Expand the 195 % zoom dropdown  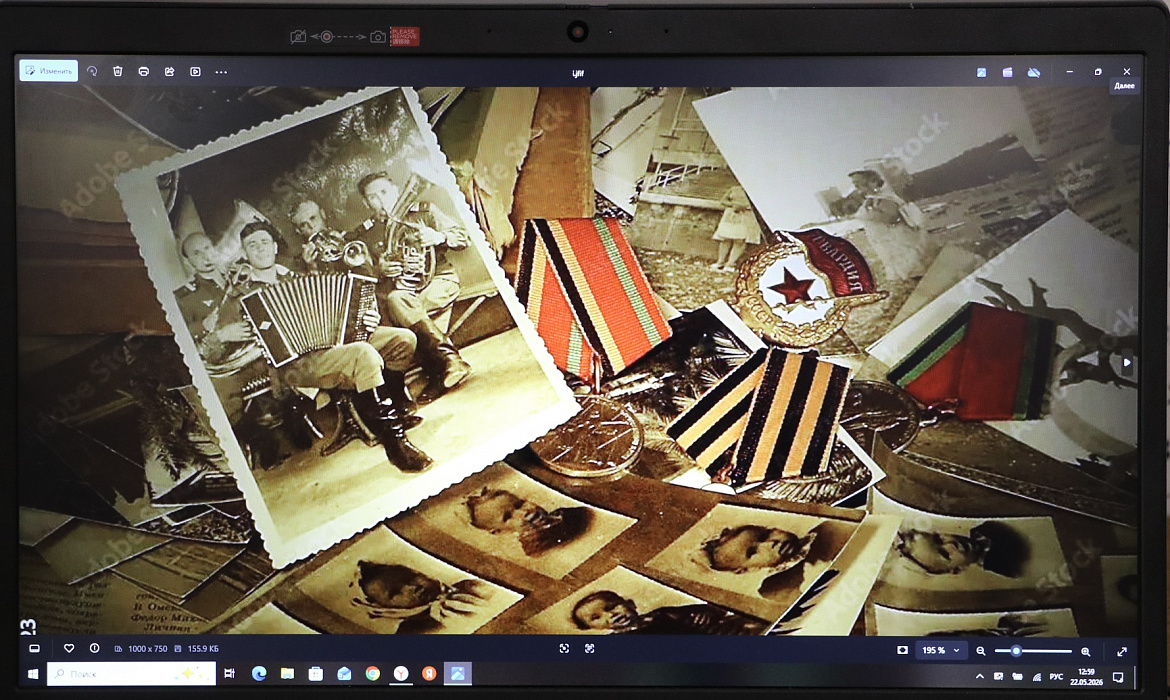(940, 651)
